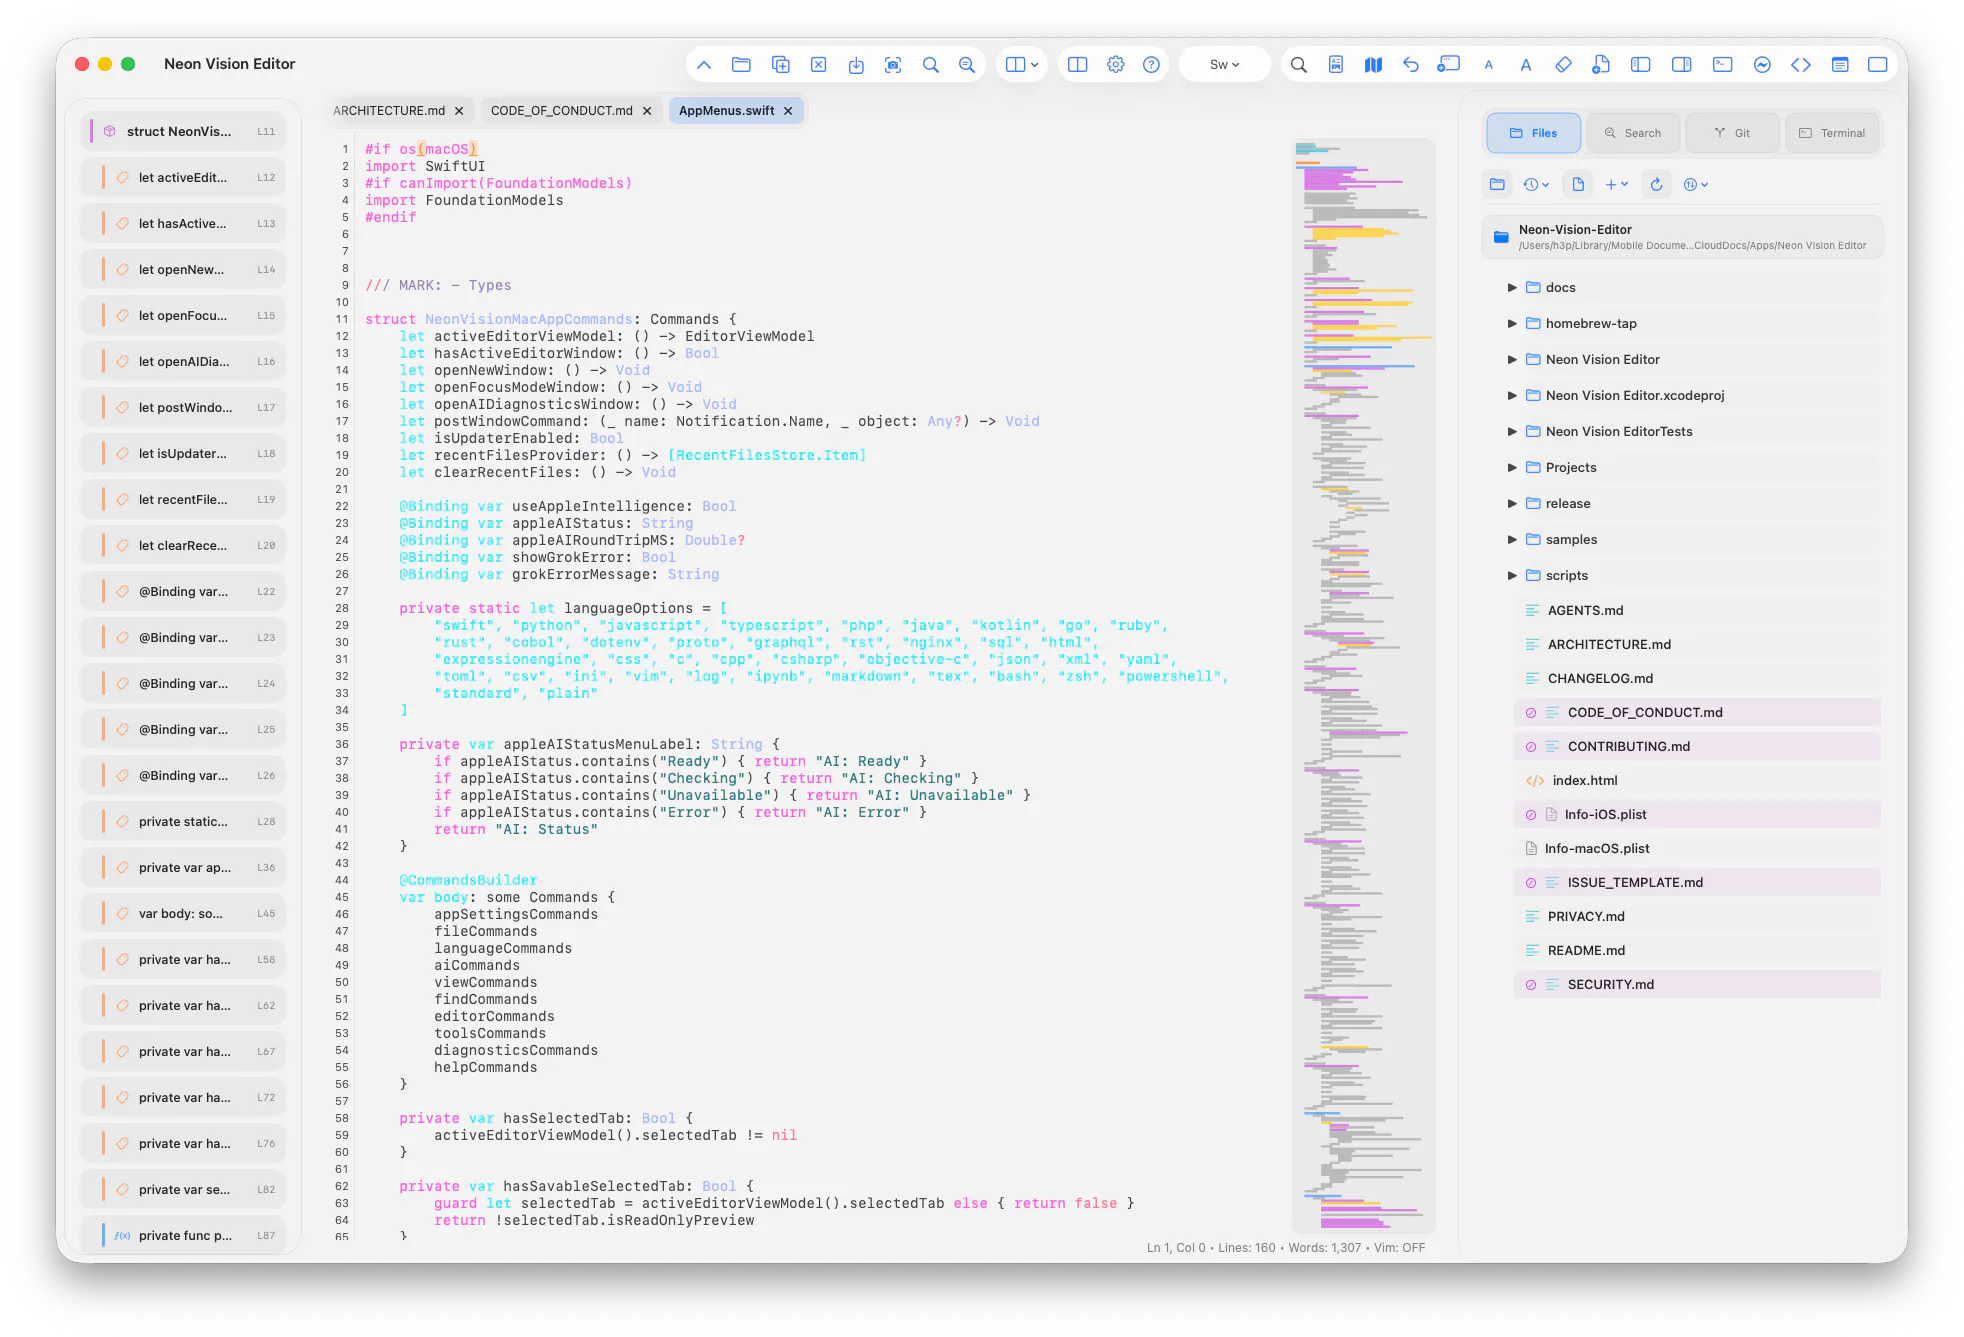Click the small letter A icon
The height and width of the screenshot is (1337, 1964).
[1488, 65]
